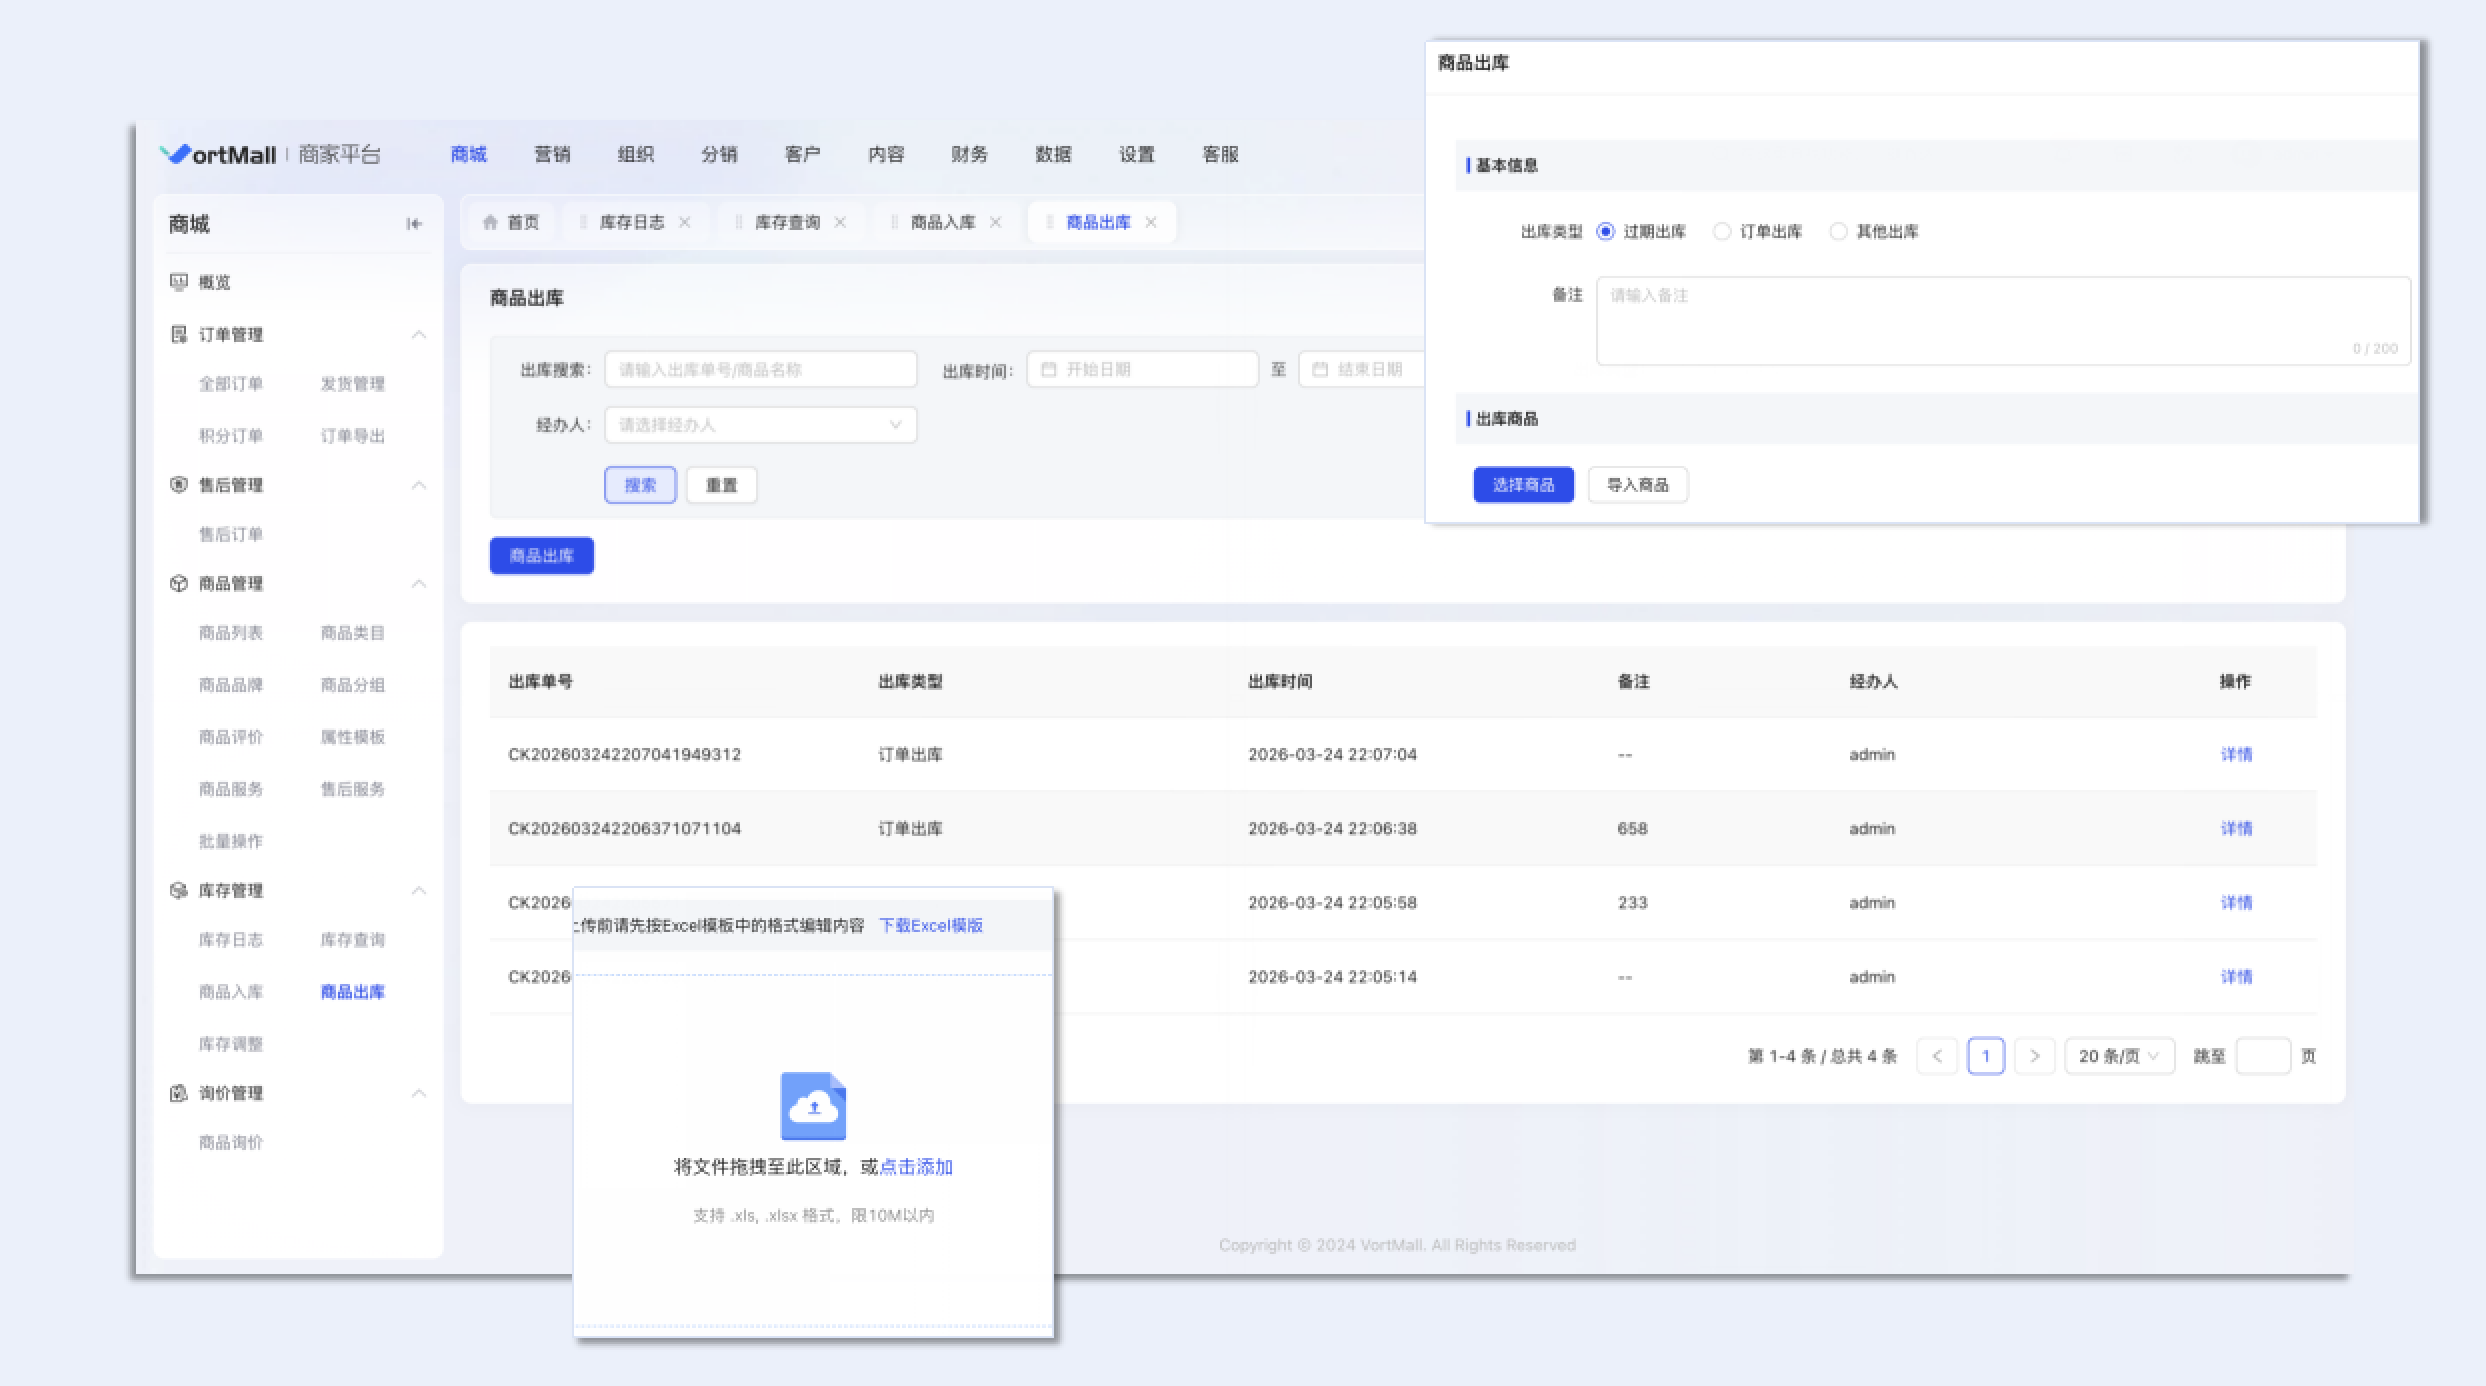Open the 营销 top menu item
This screenshot has width=2486, height=1386.
point(552,154)
